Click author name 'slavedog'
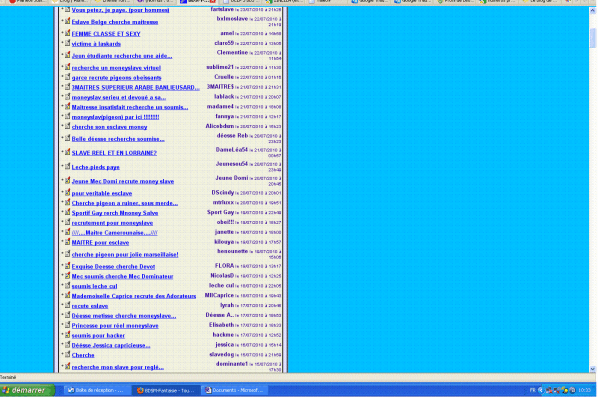The width and height of the screenshot is (598, 397). pyautogui.click(x=222, y=355)
